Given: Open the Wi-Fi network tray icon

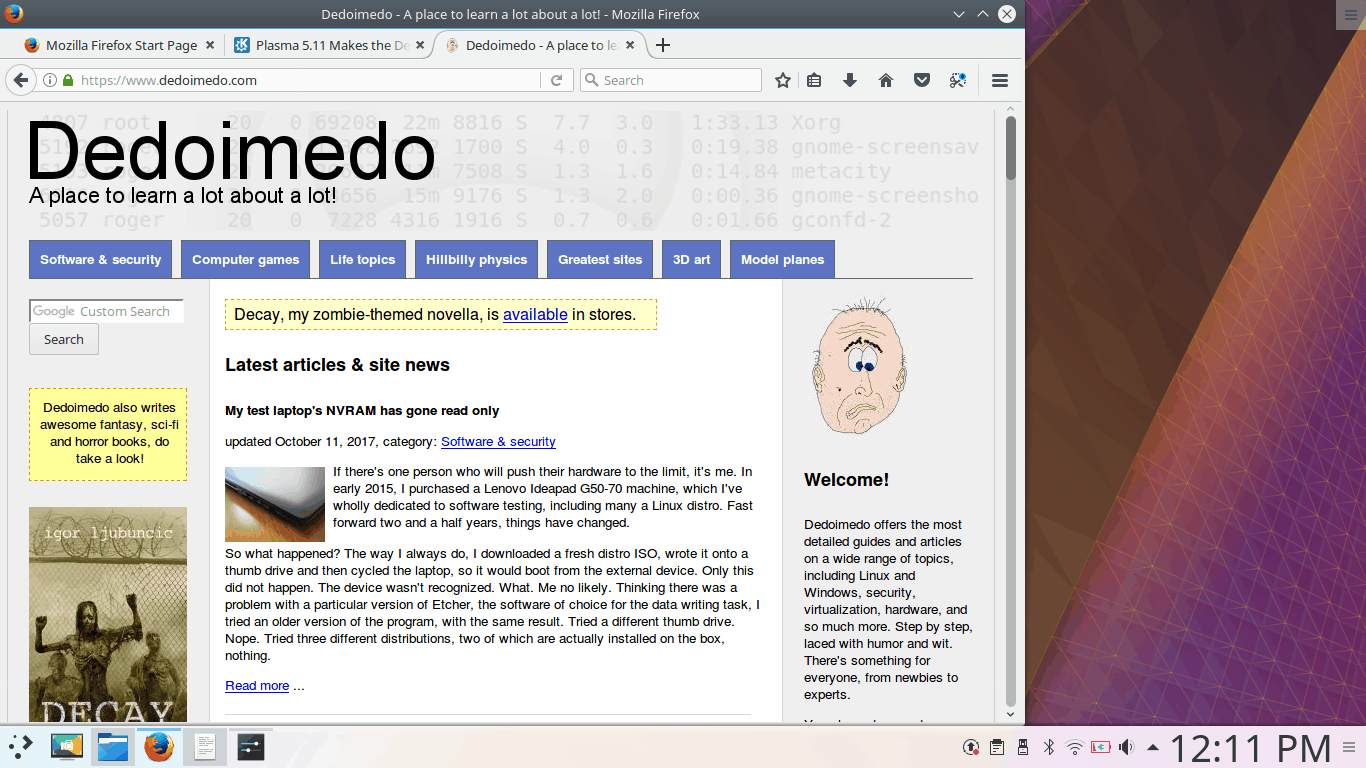Looking at the screenshot, I should [1075, 747].
